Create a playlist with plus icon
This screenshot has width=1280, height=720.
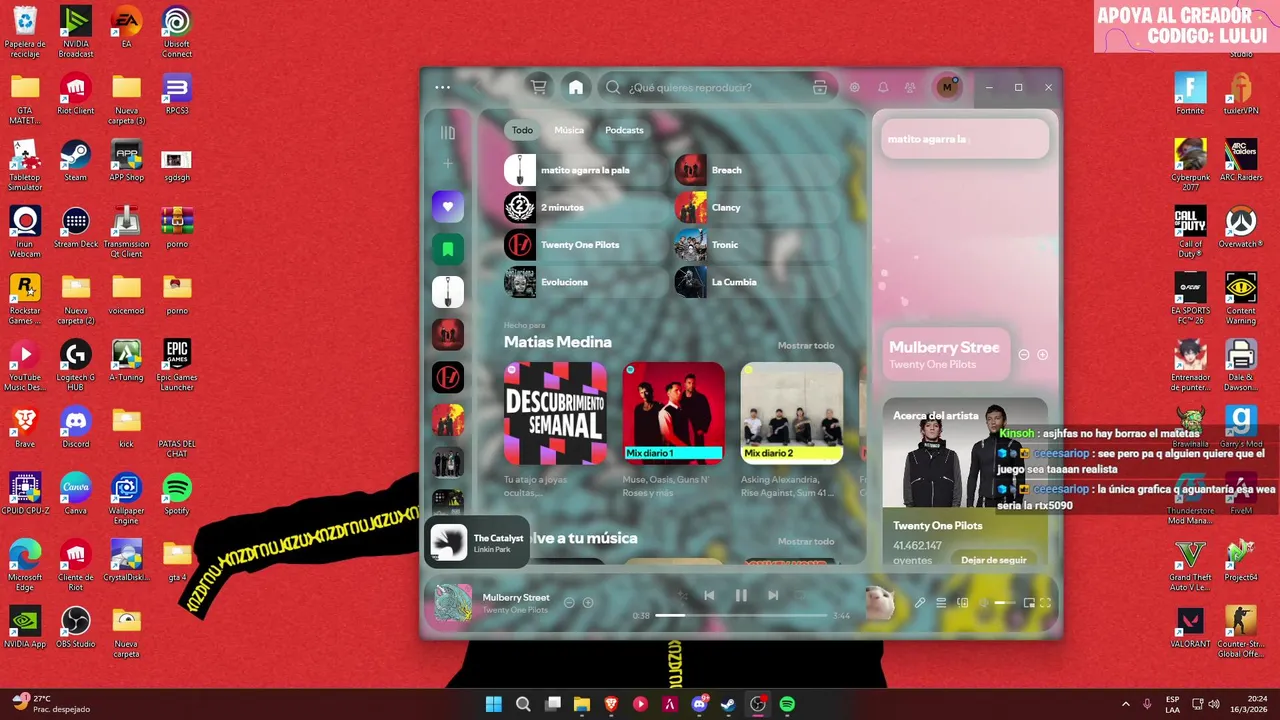(x=448, y=163)
